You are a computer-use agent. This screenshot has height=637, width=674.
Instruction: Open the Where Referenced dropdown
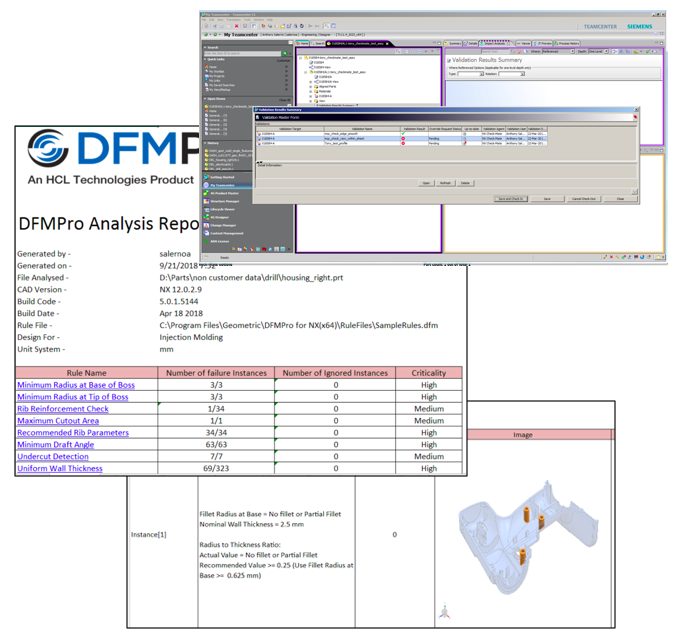point(572,51)
